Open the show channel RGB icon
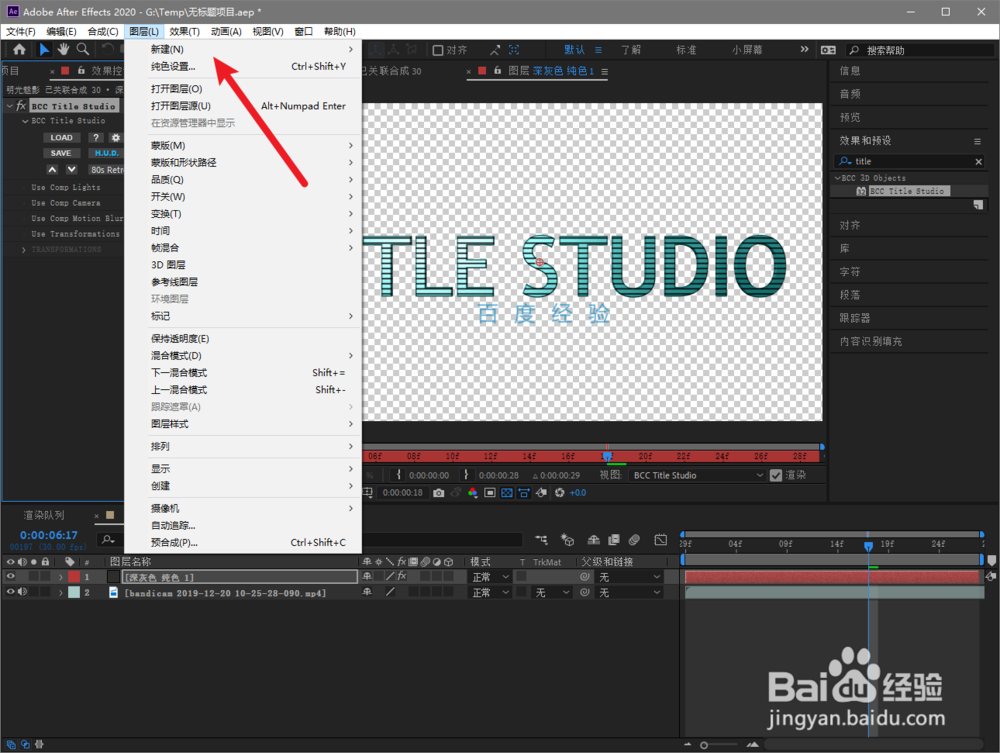 473,493
